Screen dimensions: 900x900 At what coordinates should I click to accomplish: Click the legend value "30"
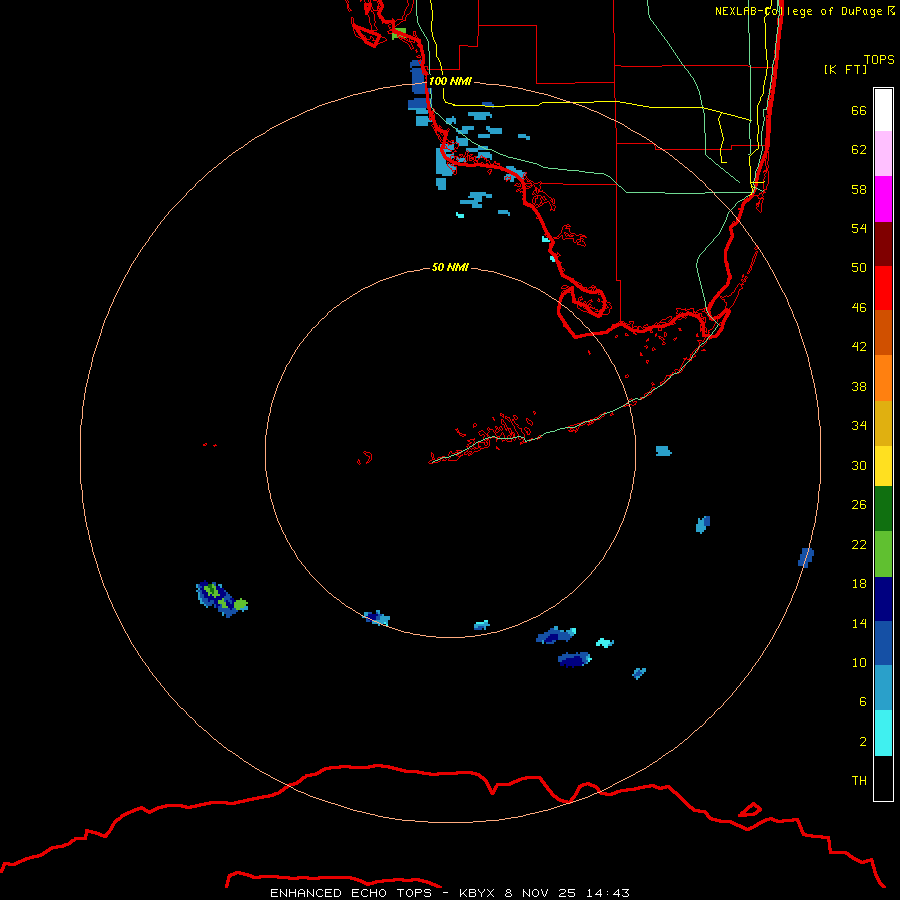click(x=859, y=465)
